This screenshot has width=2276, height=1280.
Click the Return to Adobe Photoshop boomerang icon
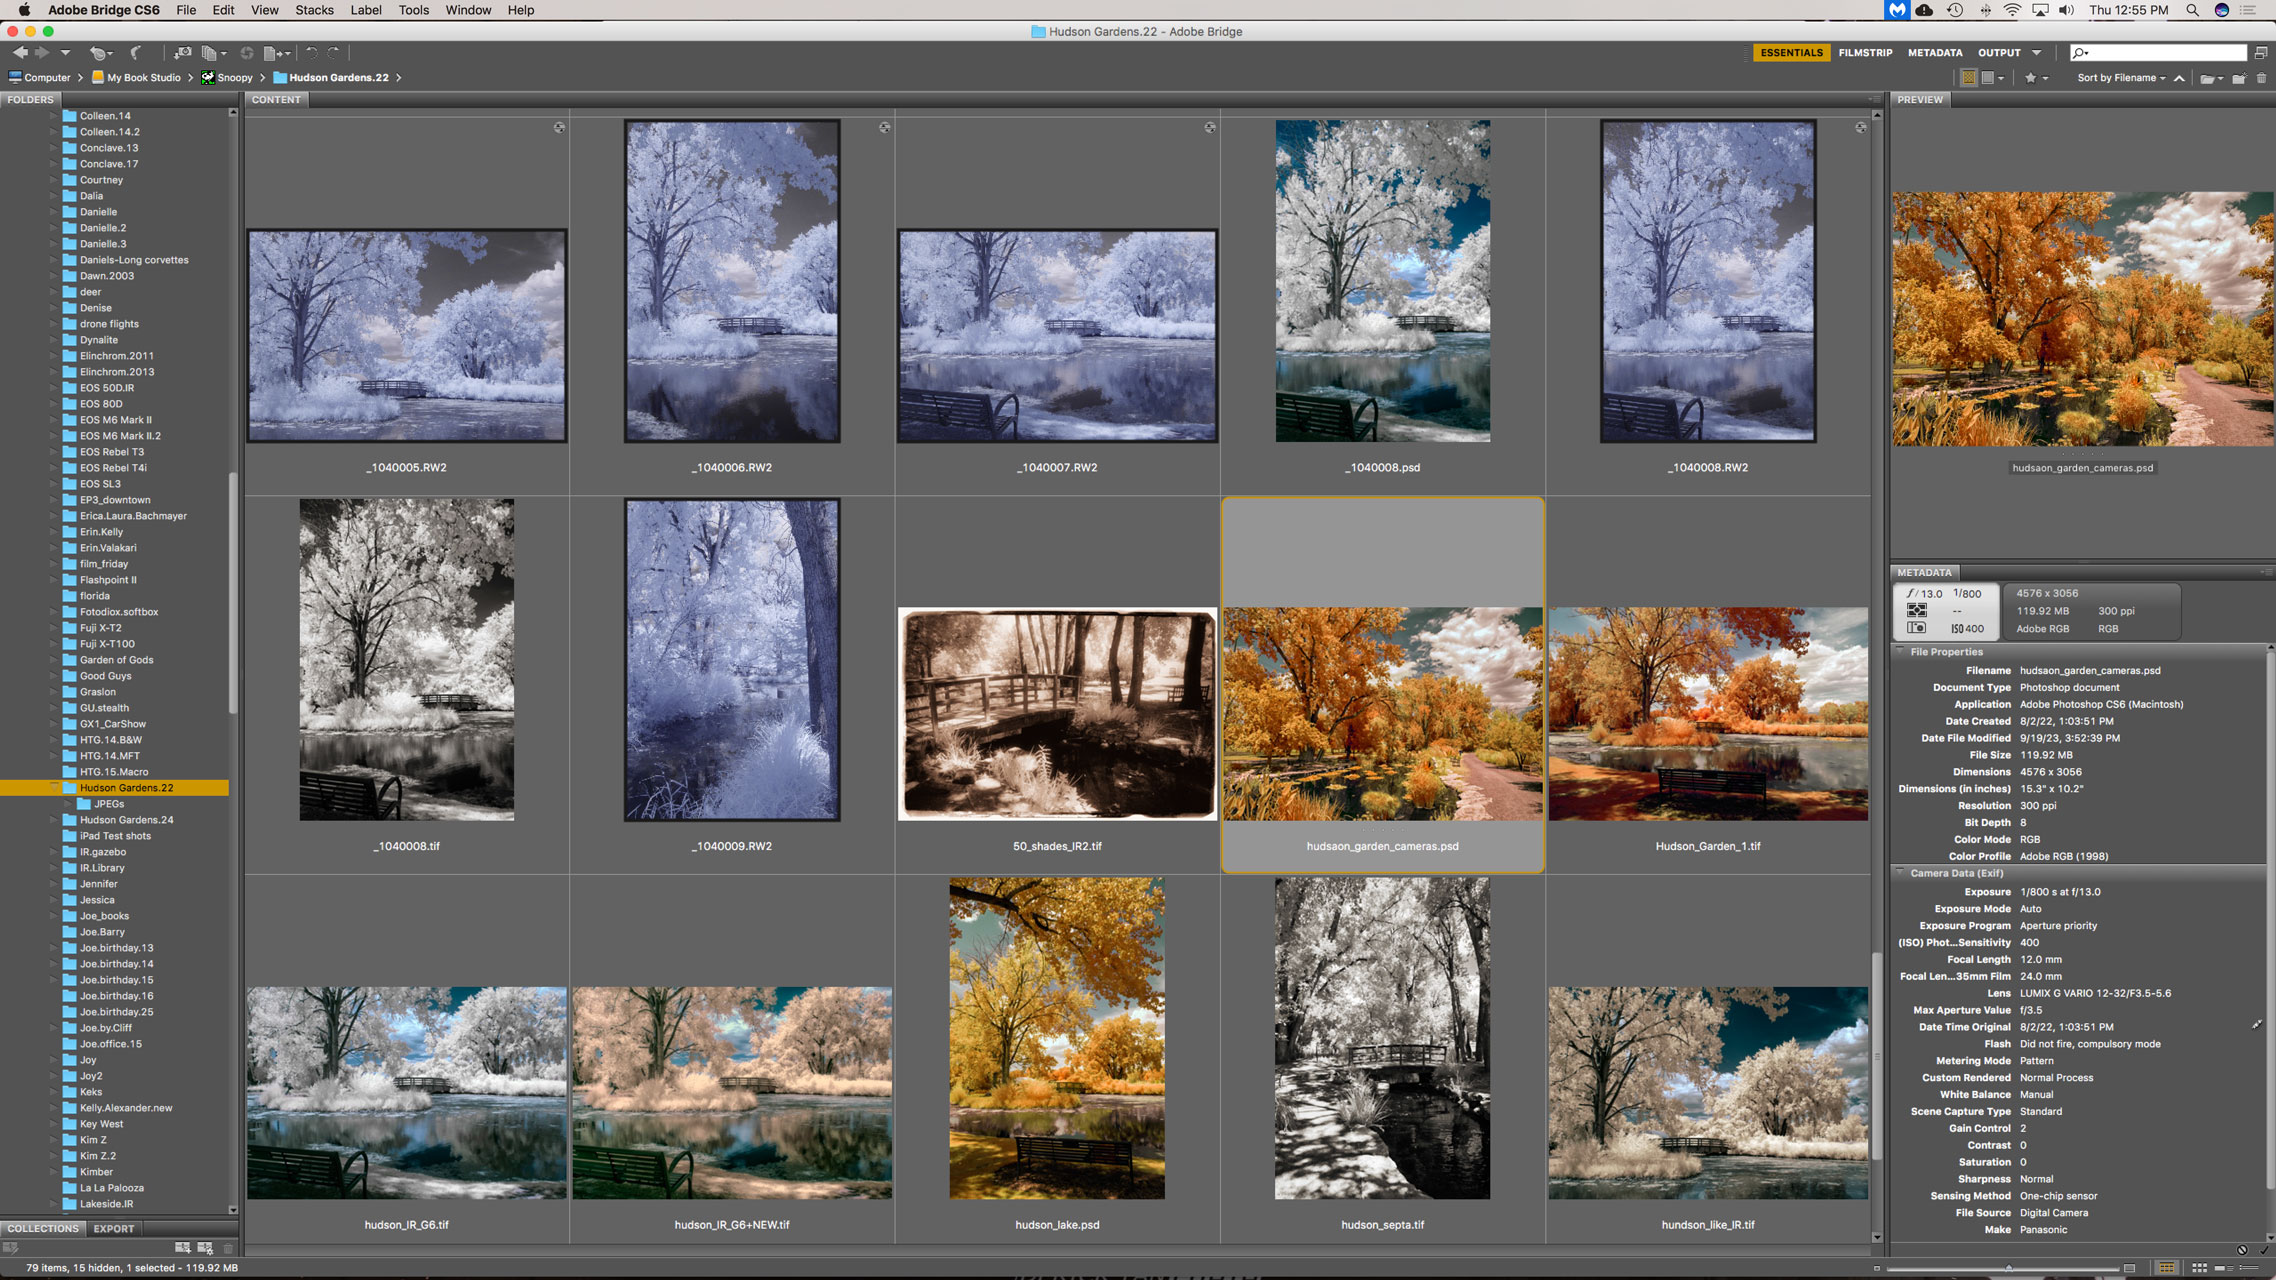coord(135,53)
